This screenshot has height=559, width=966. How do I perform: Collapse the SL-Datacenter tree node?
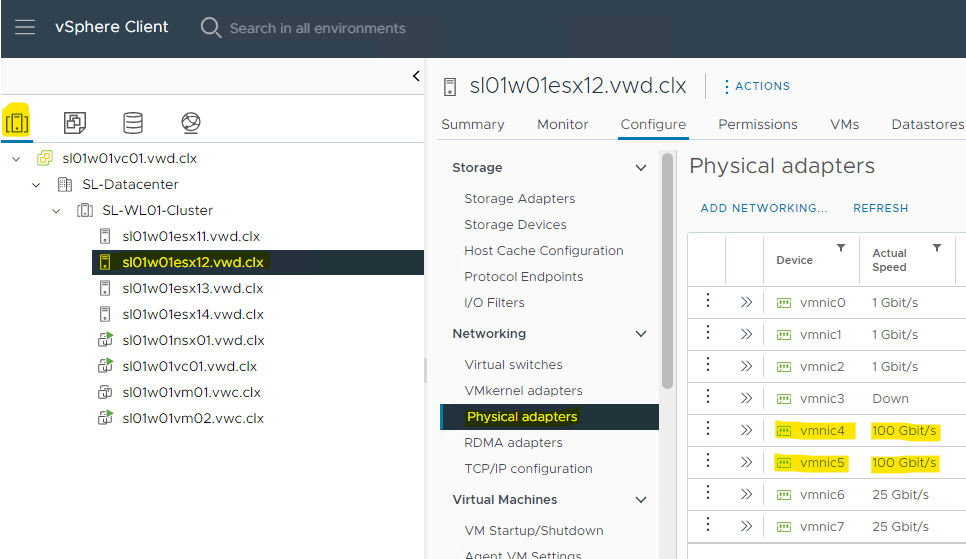[x=36, y=185]
